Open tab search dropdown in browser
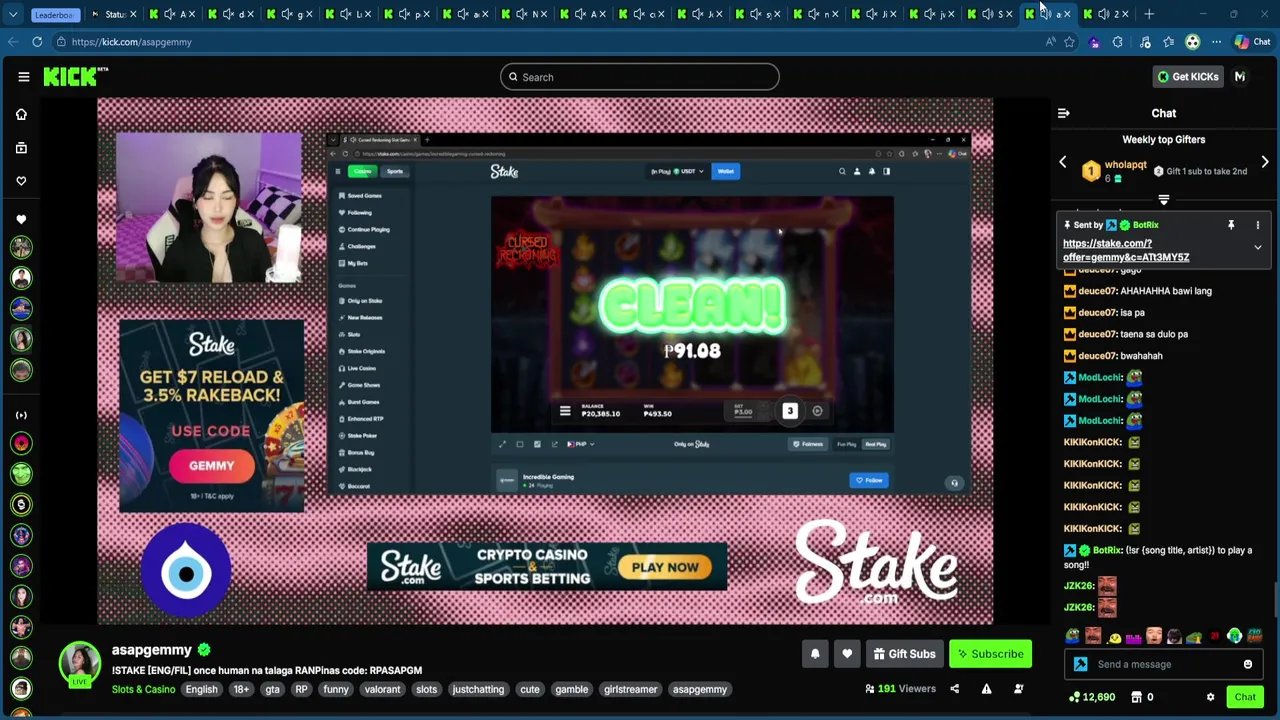This screenshot has height=720, width=1280. click(x=11, y=14)
